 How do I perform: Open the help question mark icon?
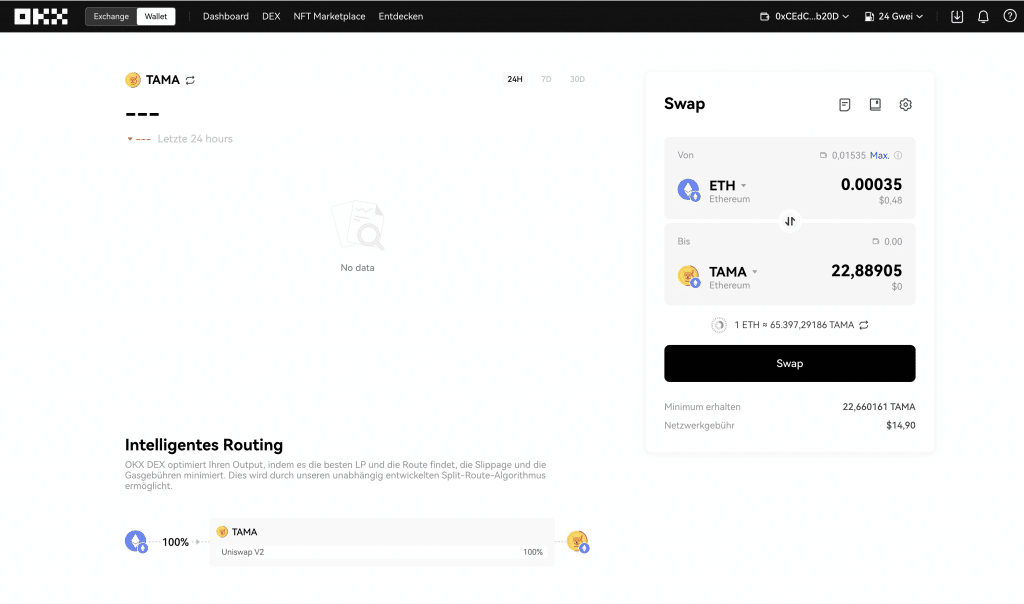tap(1009, 16)
